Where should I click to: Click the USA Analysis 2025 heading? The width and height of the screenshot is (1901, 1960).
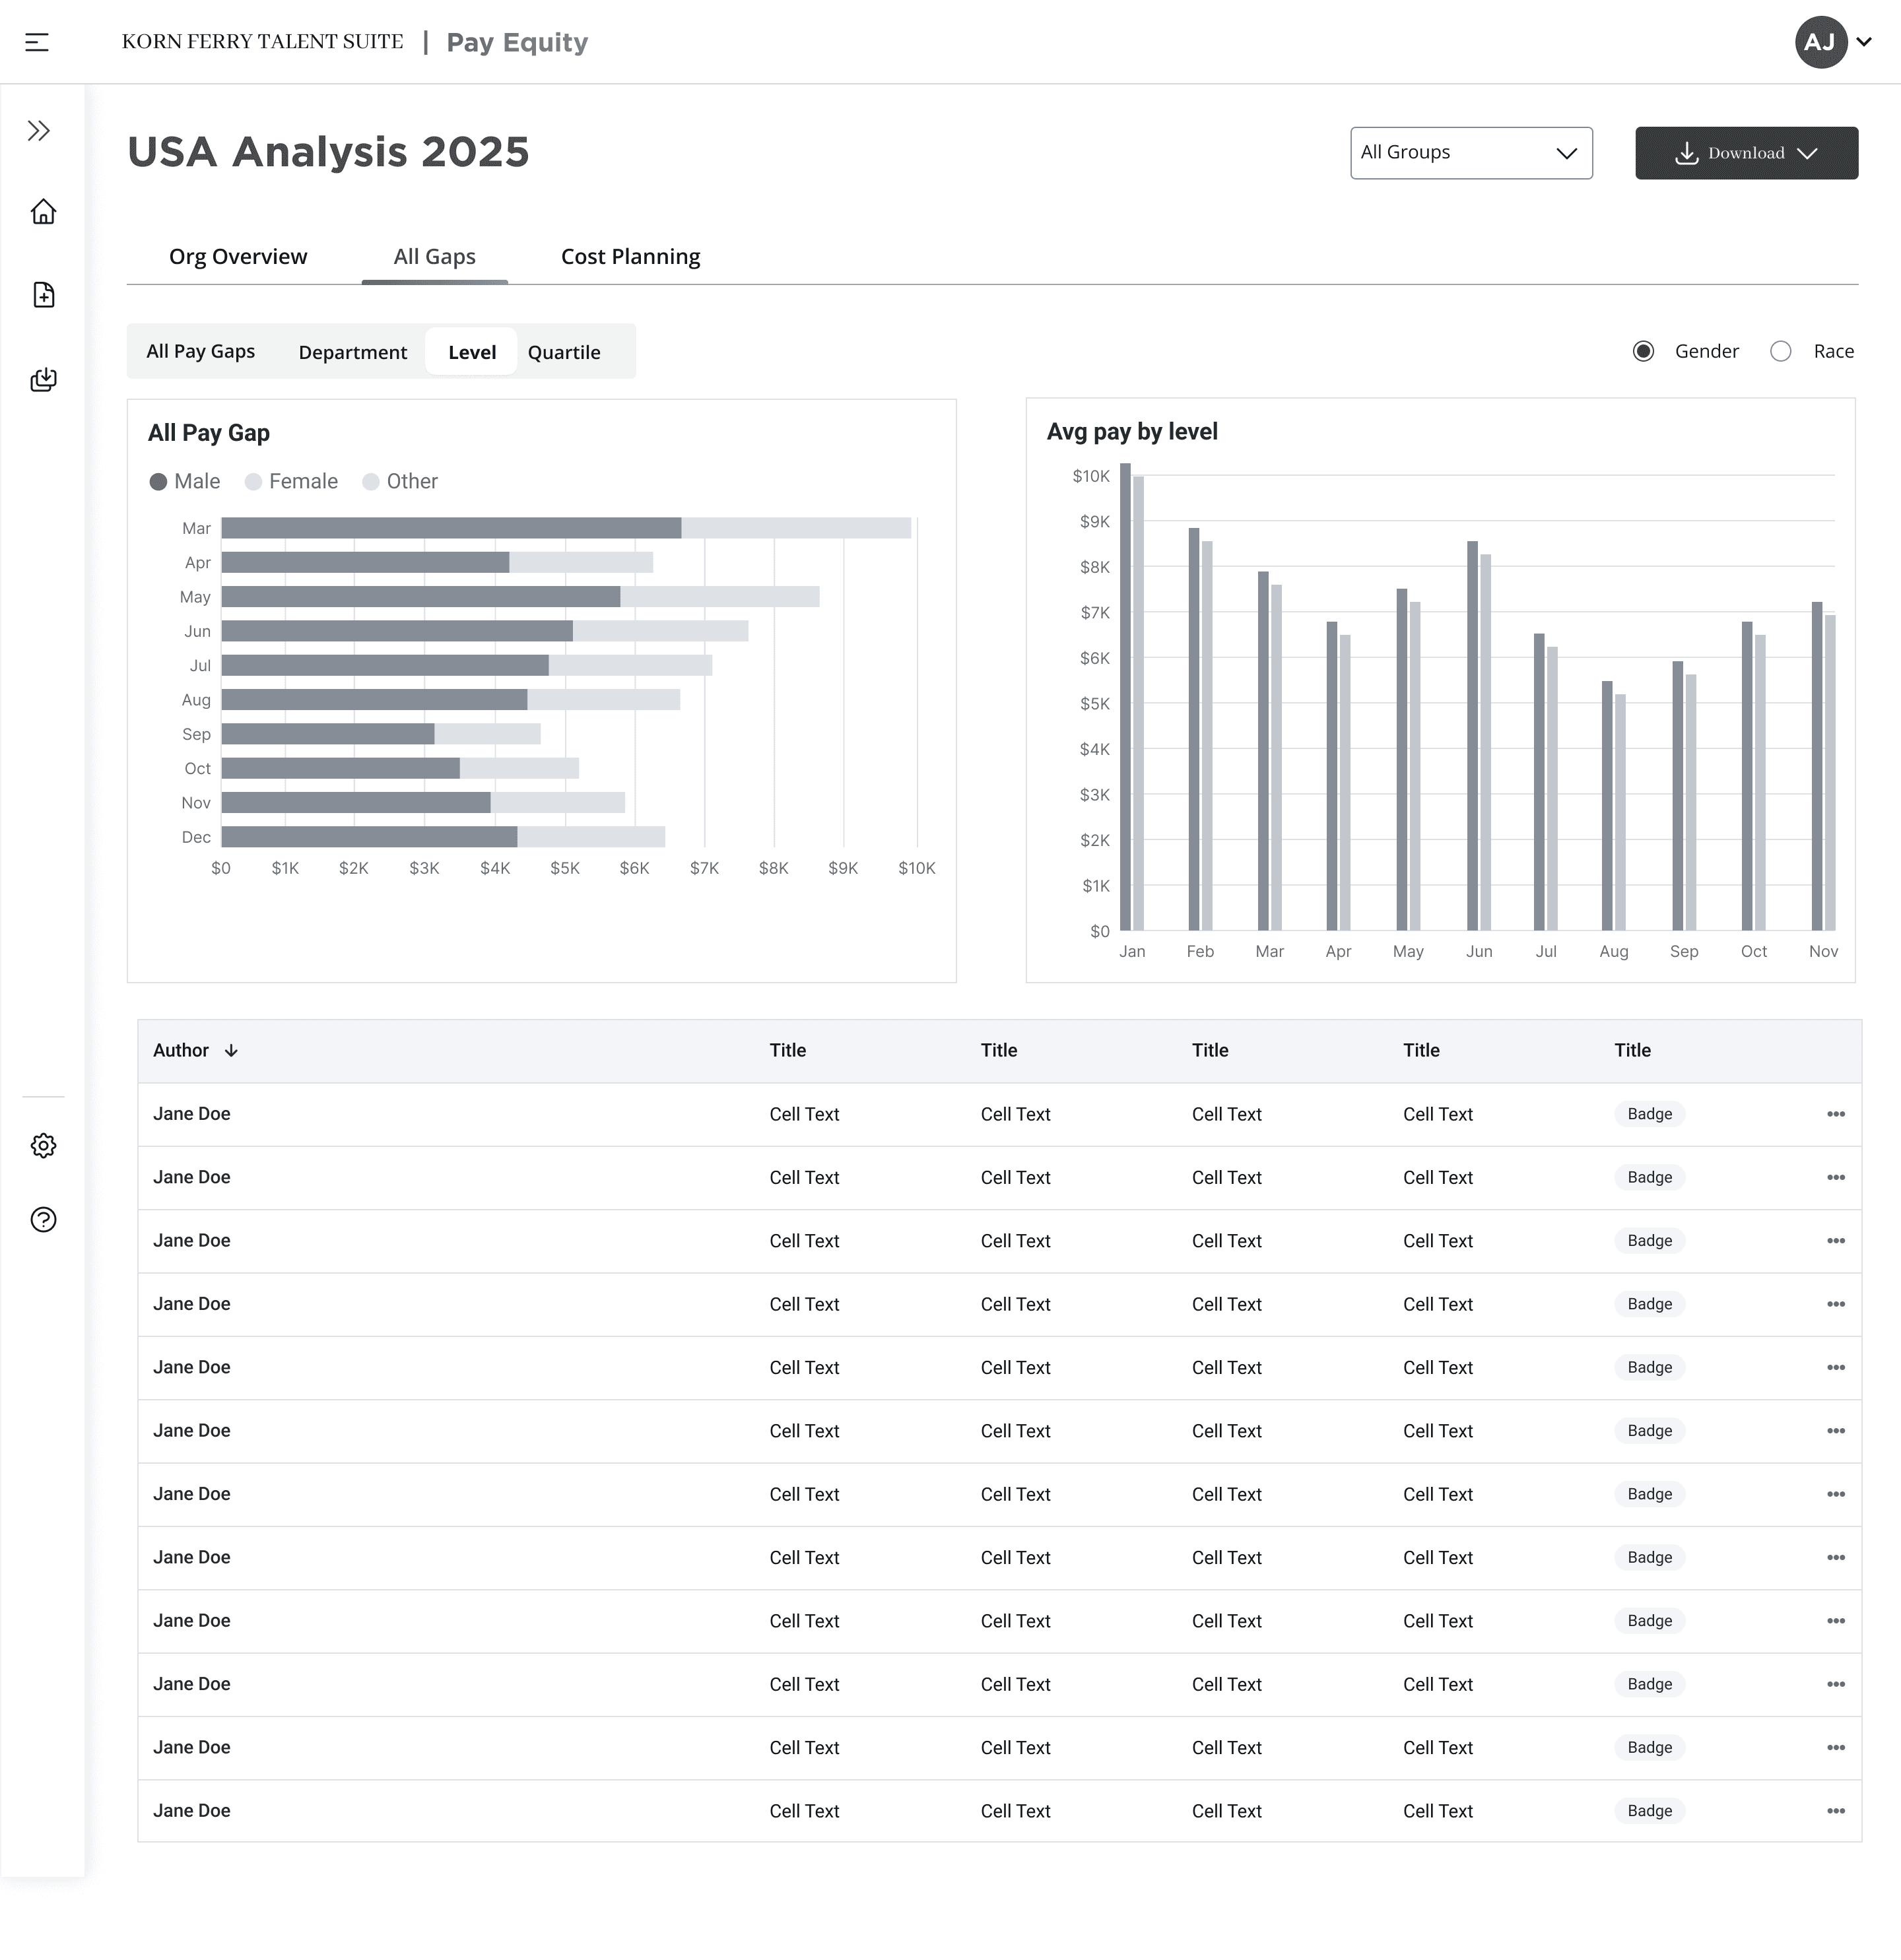tap(328, 152)
